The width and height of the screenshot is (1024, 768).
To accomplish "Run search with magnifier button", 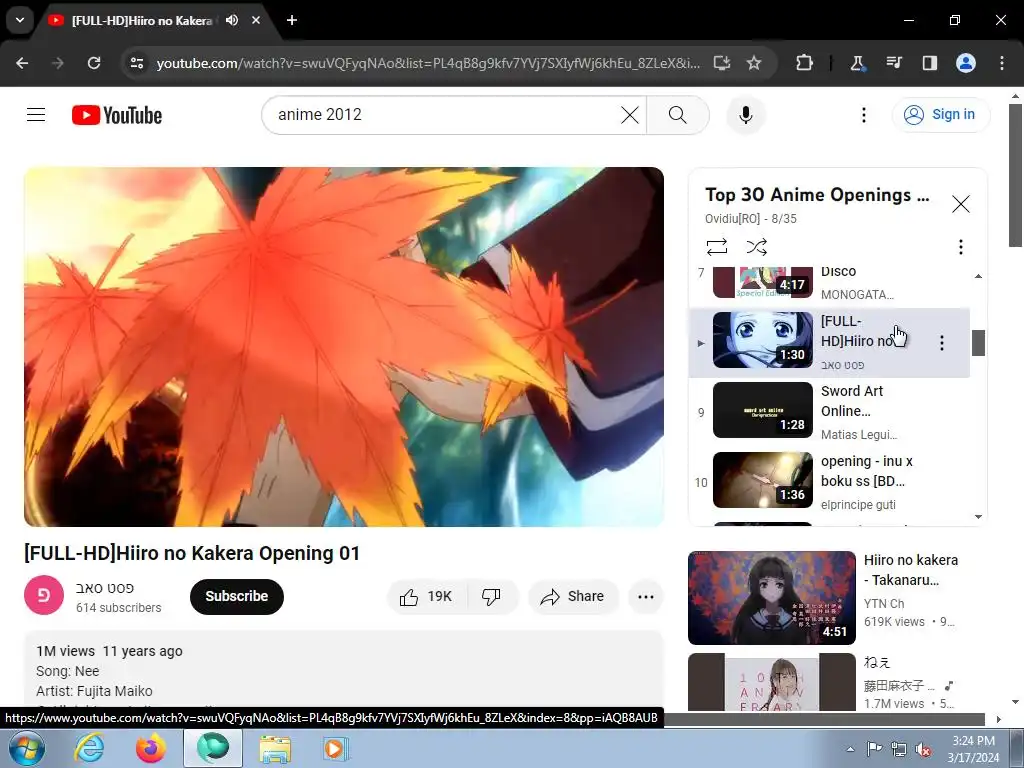I will [x=678, y=115].
